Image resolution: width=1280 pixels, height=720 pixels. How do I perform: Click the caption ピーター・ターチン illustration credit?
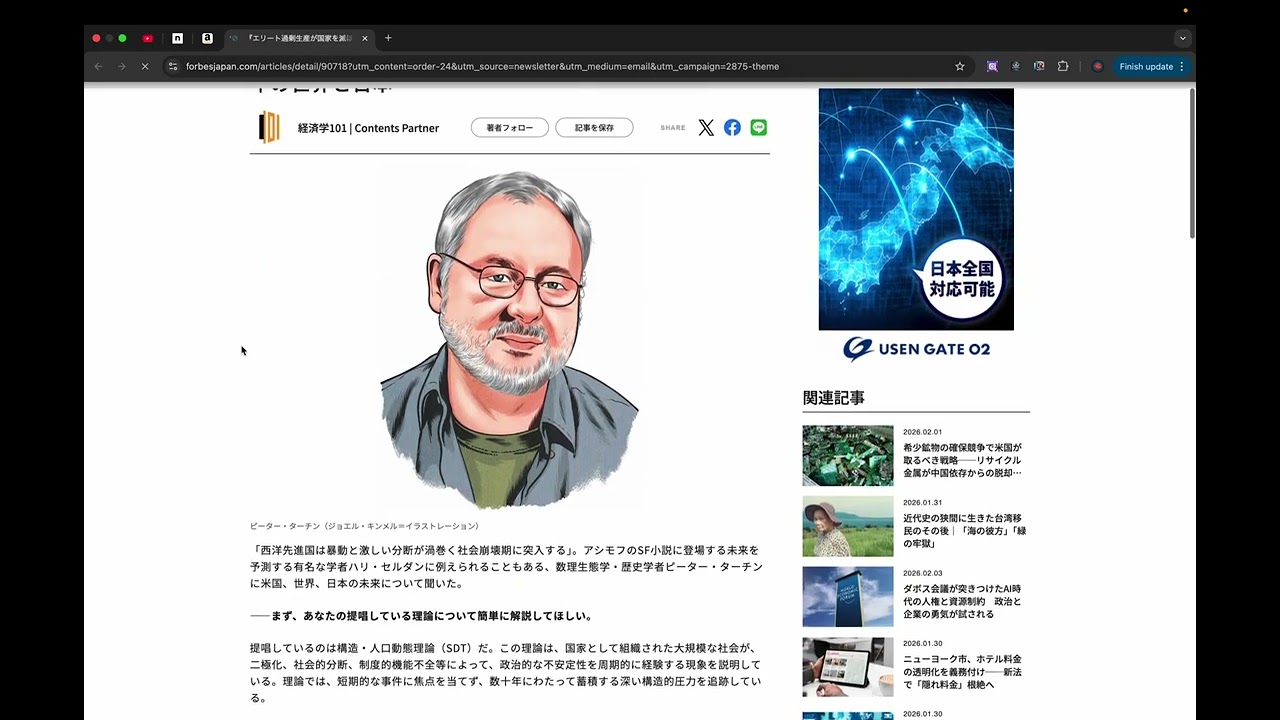click(x=366, y=526)
